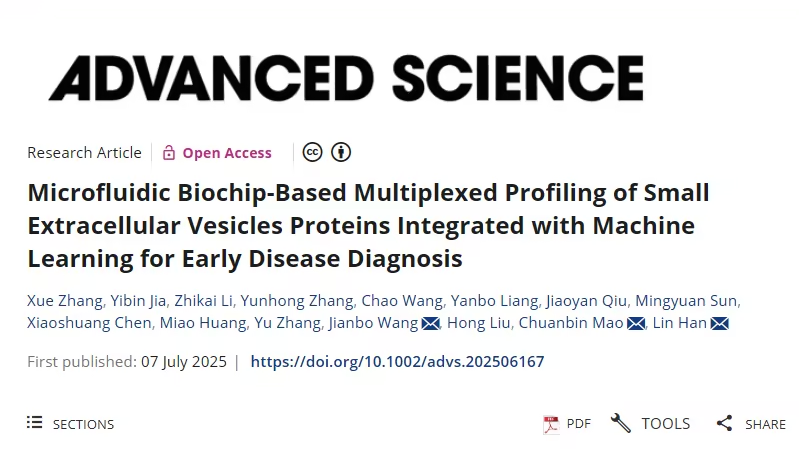Expand the SECTIONS list menu
This screenshot has height=449, width=799.
[71, 424]
